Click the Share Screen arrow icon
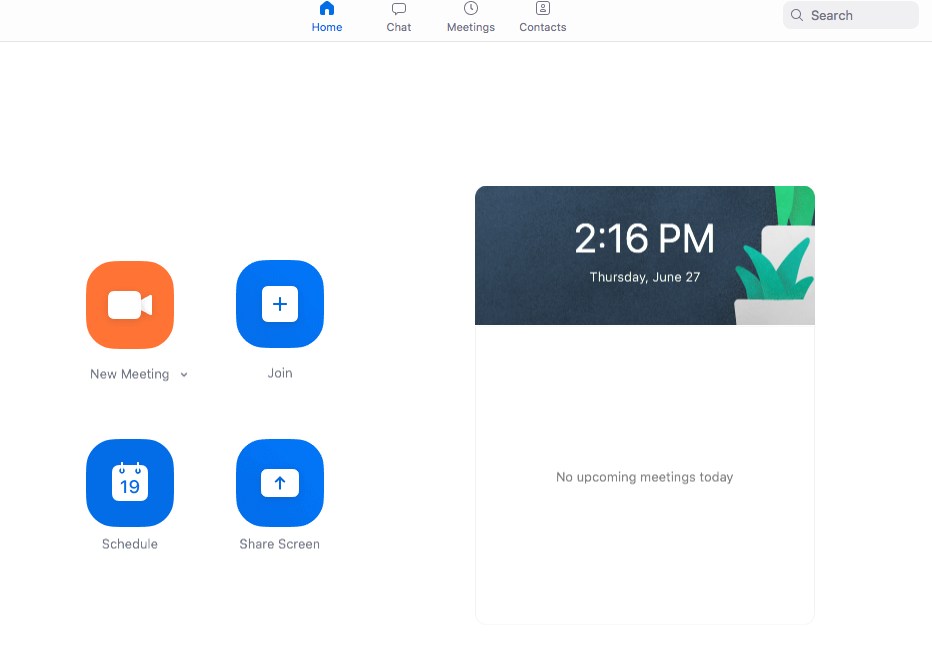The width and height of the screenshot is (932, 647). pos(280,483)
